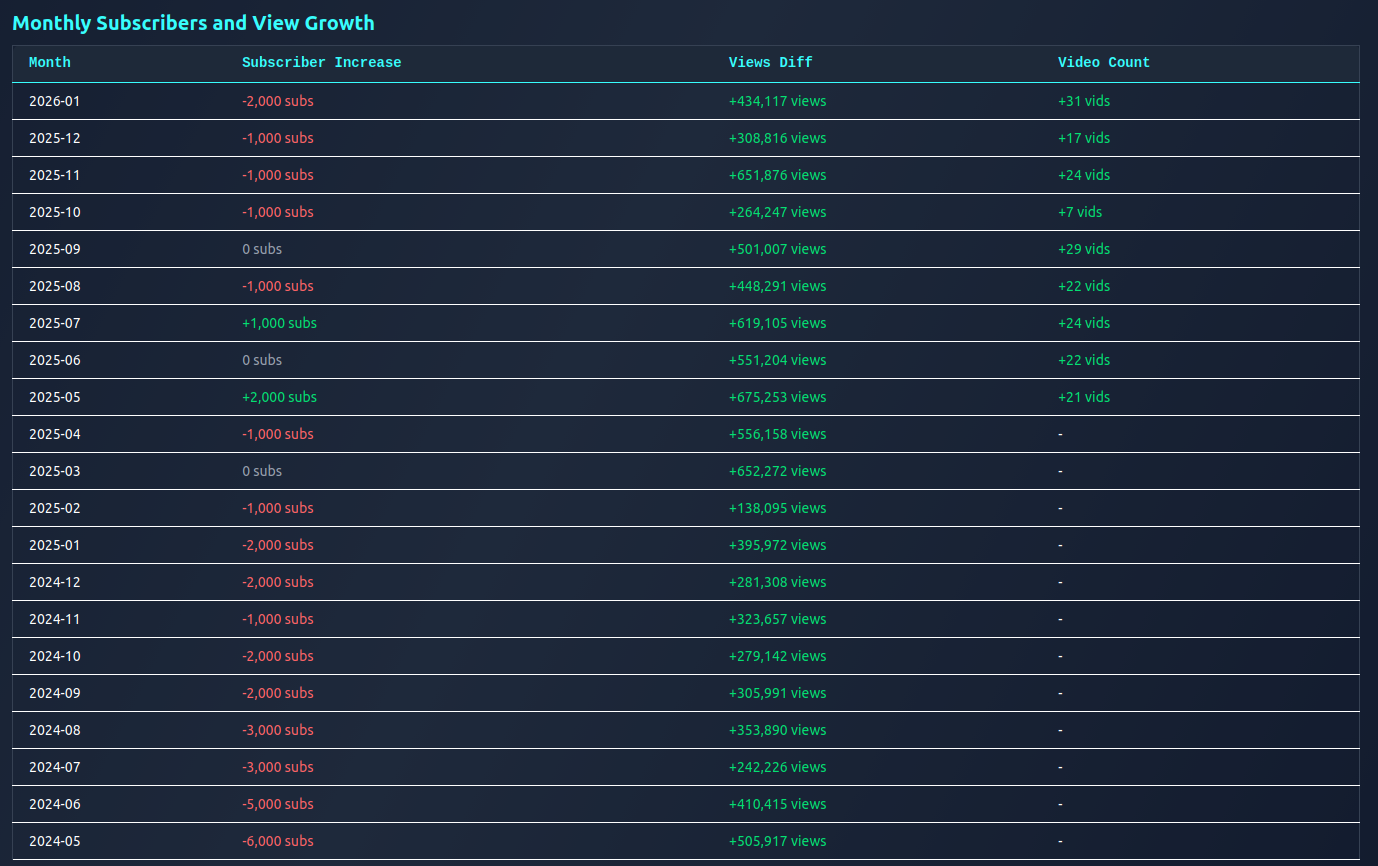Click -2,000 subs in the 2026-01 row
This screenshot has width=1378, height=866.
278,101
